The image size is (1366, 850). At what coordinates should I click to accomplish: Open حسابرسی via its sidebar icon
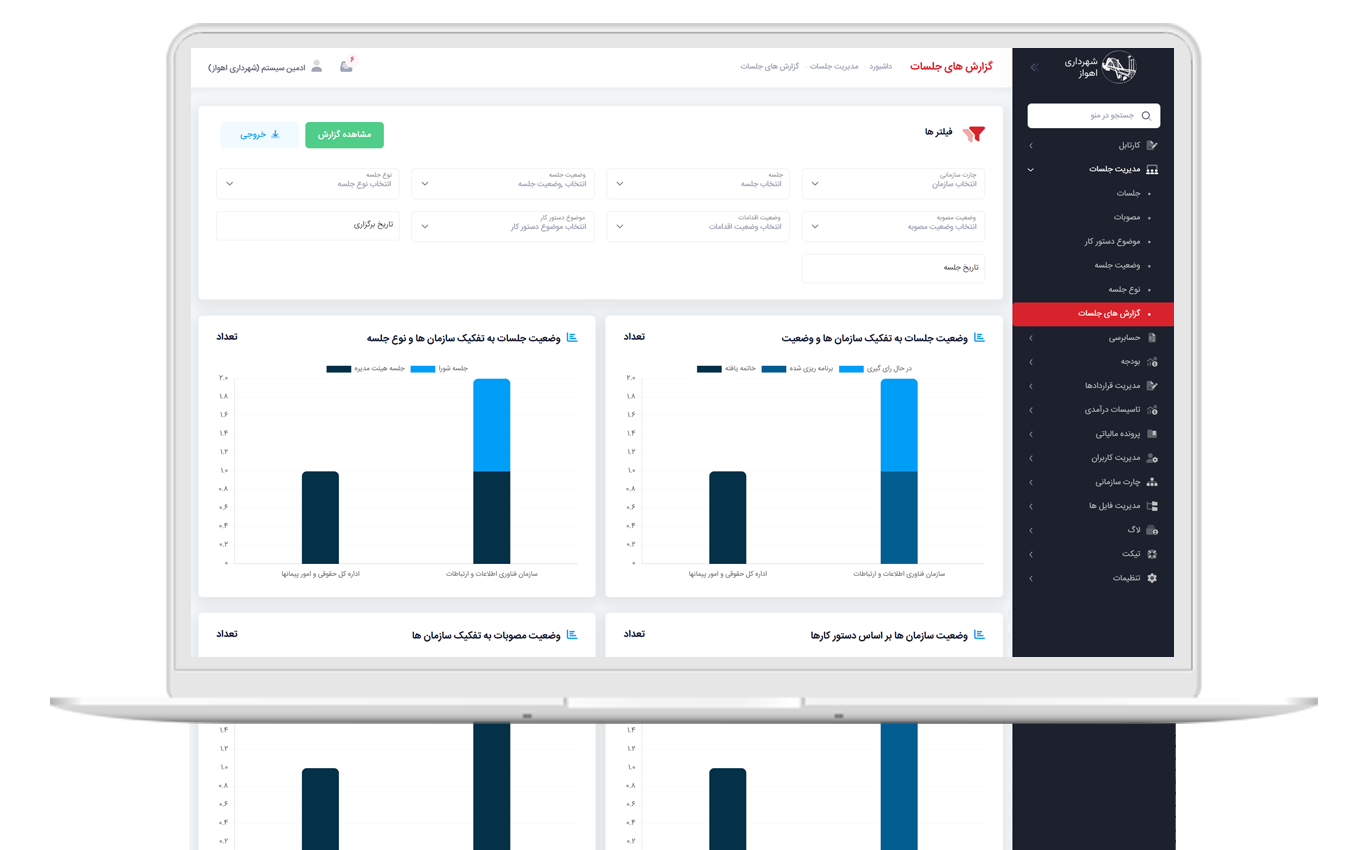[1152, 338]
